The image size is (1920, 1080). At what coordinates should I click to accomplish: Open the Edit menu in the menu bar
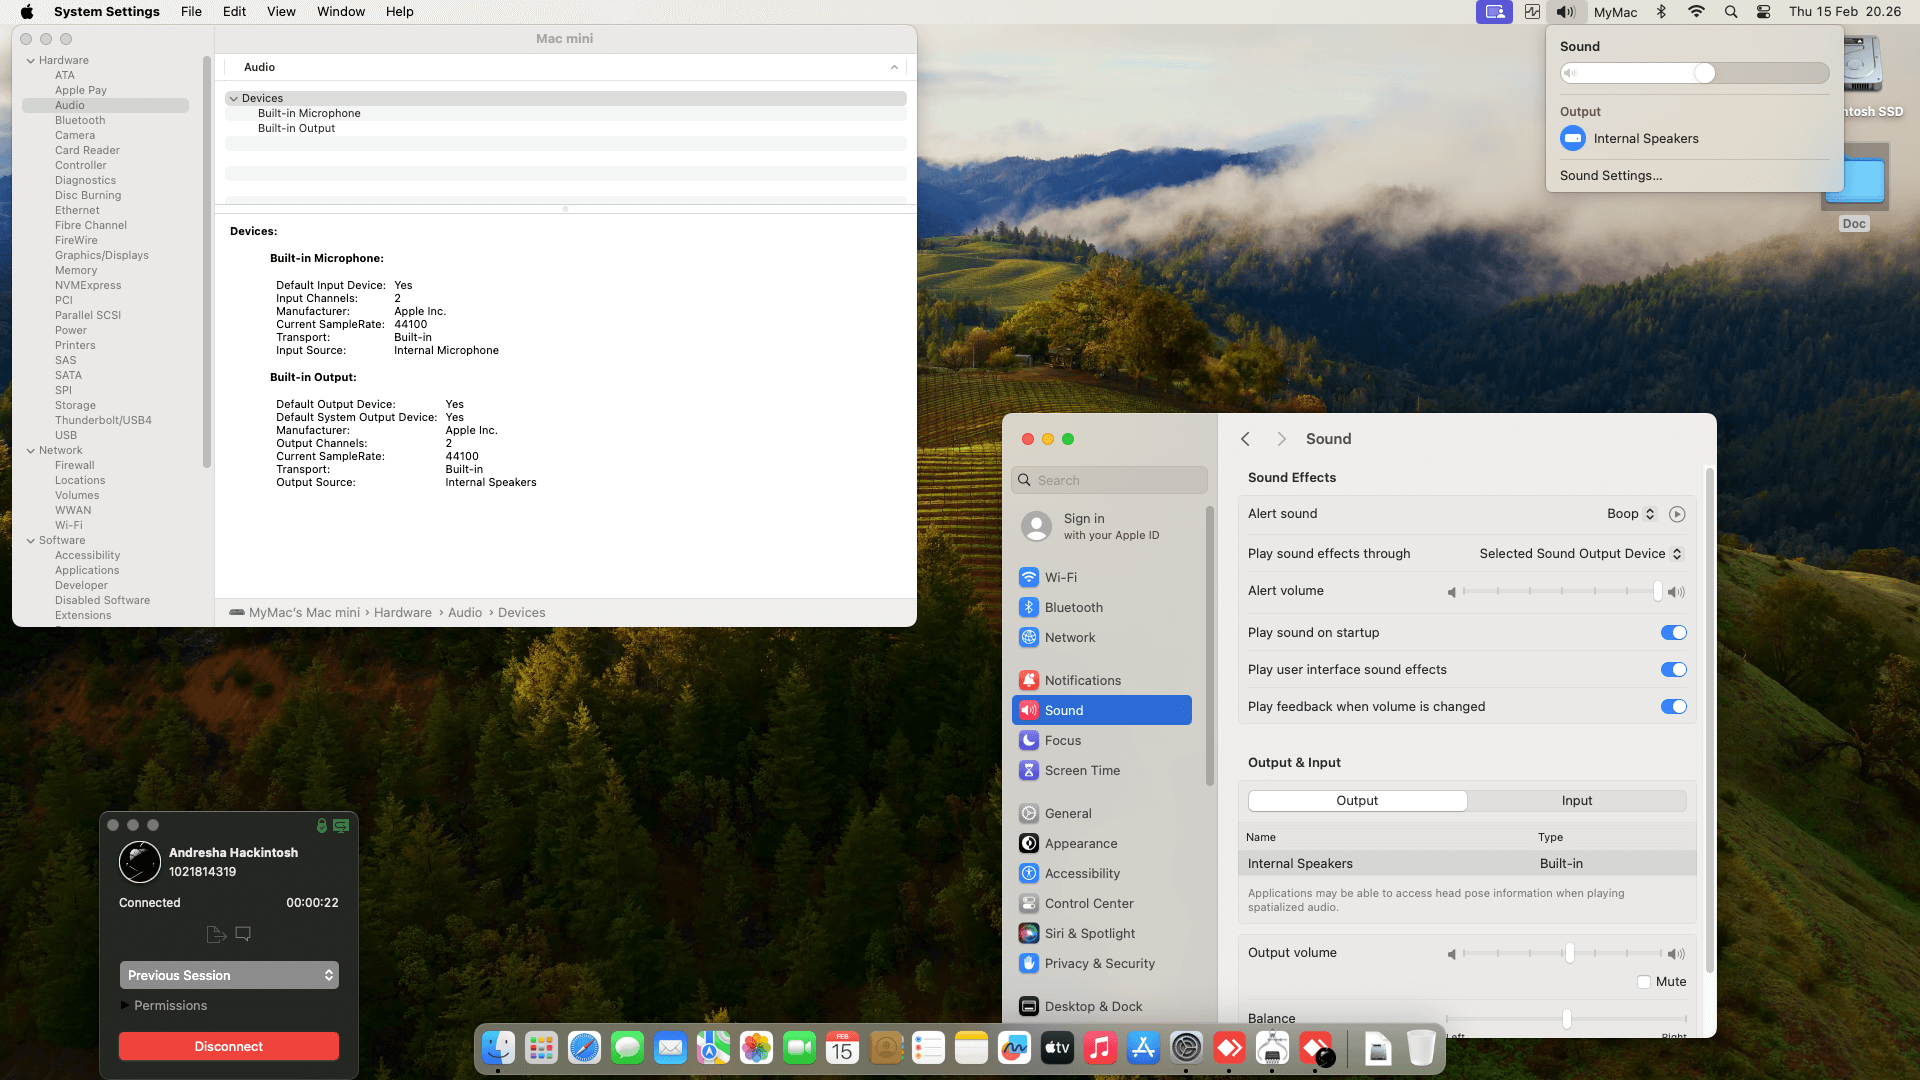[x=235, y=12]
